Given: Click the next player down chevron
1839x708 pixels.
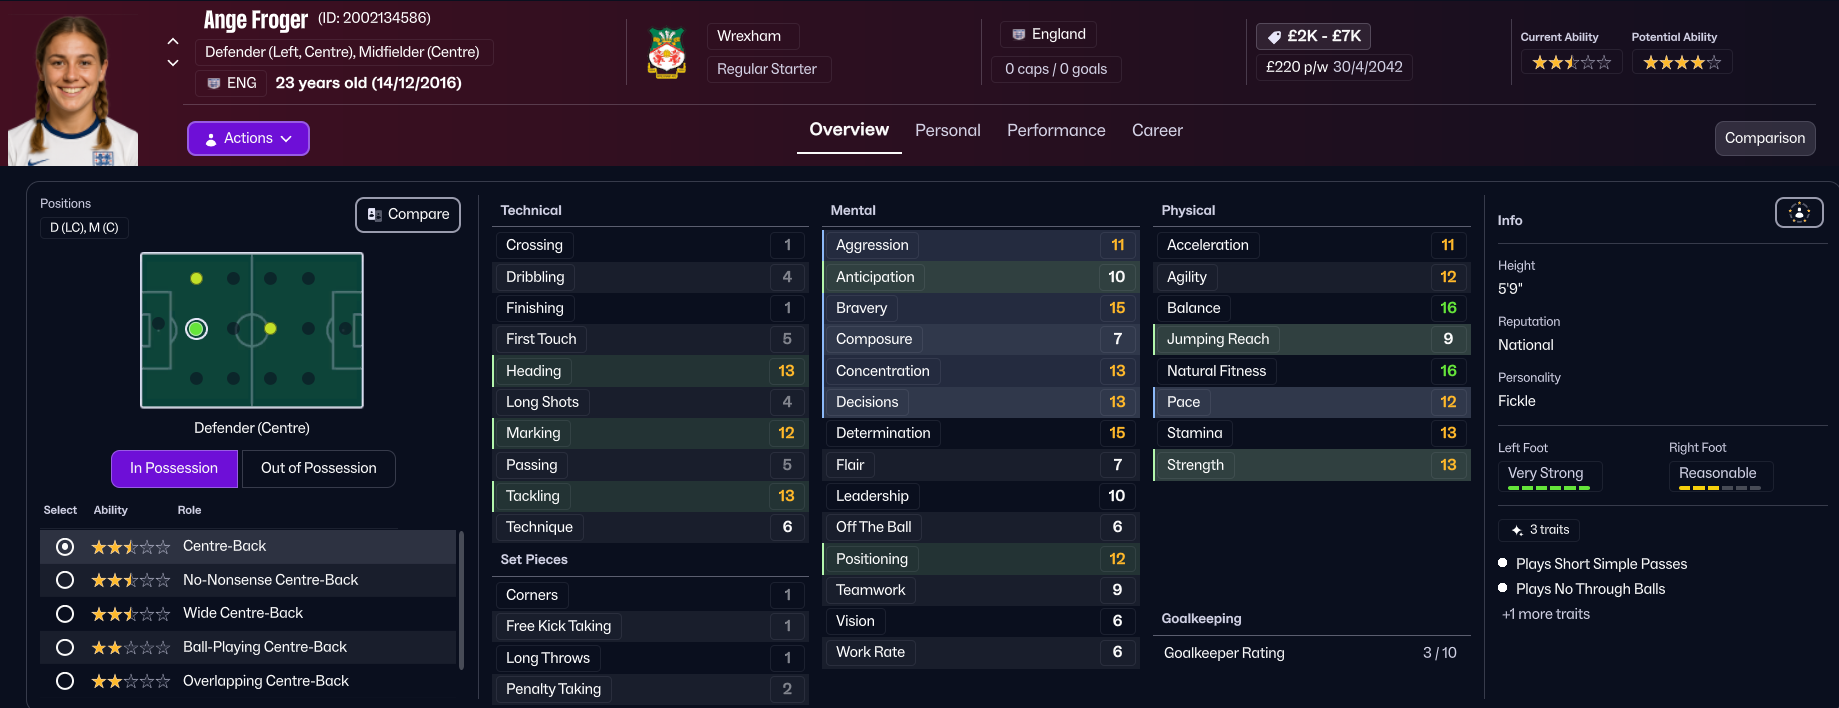Looking at the screenshot, I should click(173, 63).
